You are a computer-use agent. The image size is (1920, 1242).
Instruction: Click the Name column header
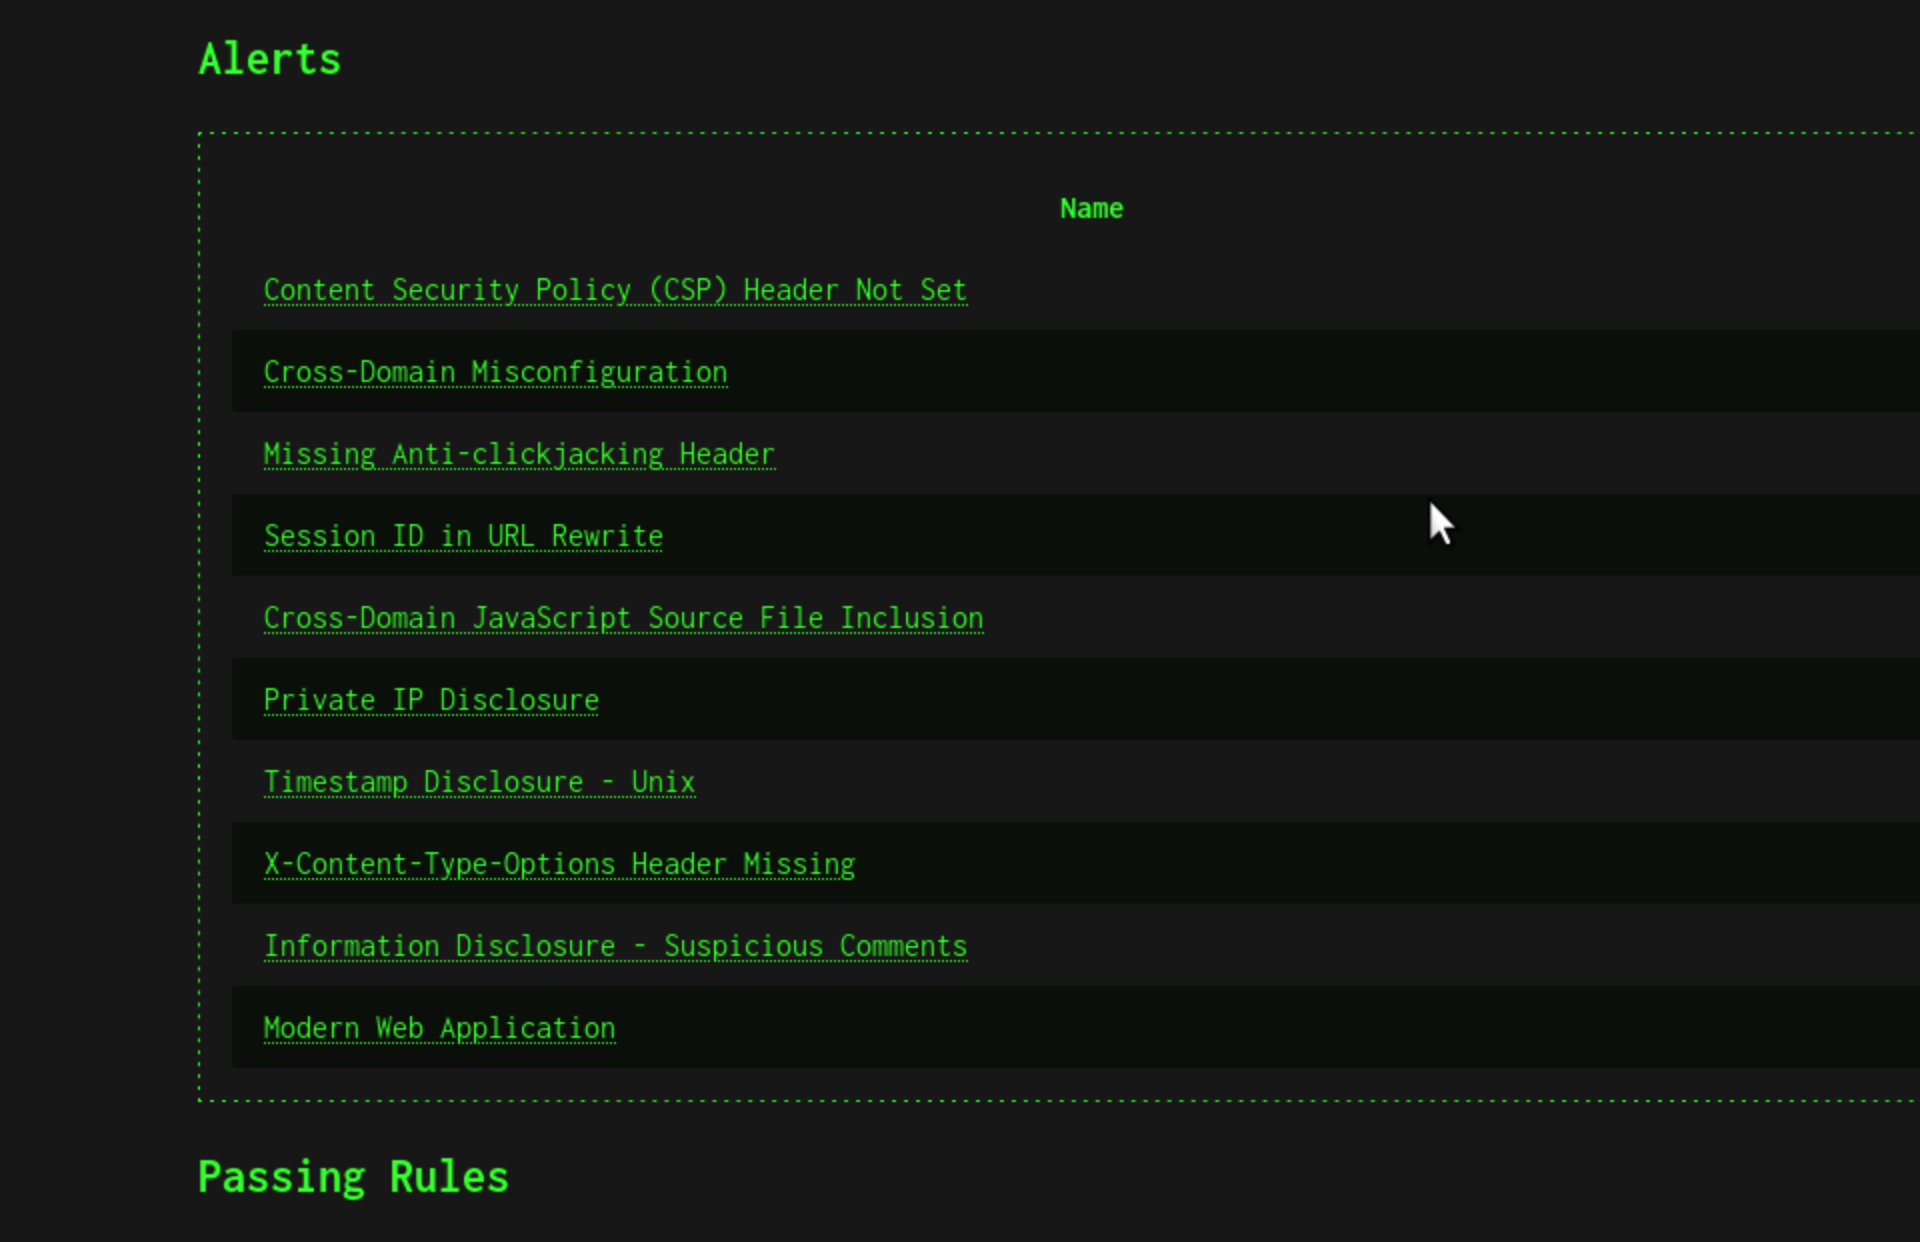point(1091,209)
